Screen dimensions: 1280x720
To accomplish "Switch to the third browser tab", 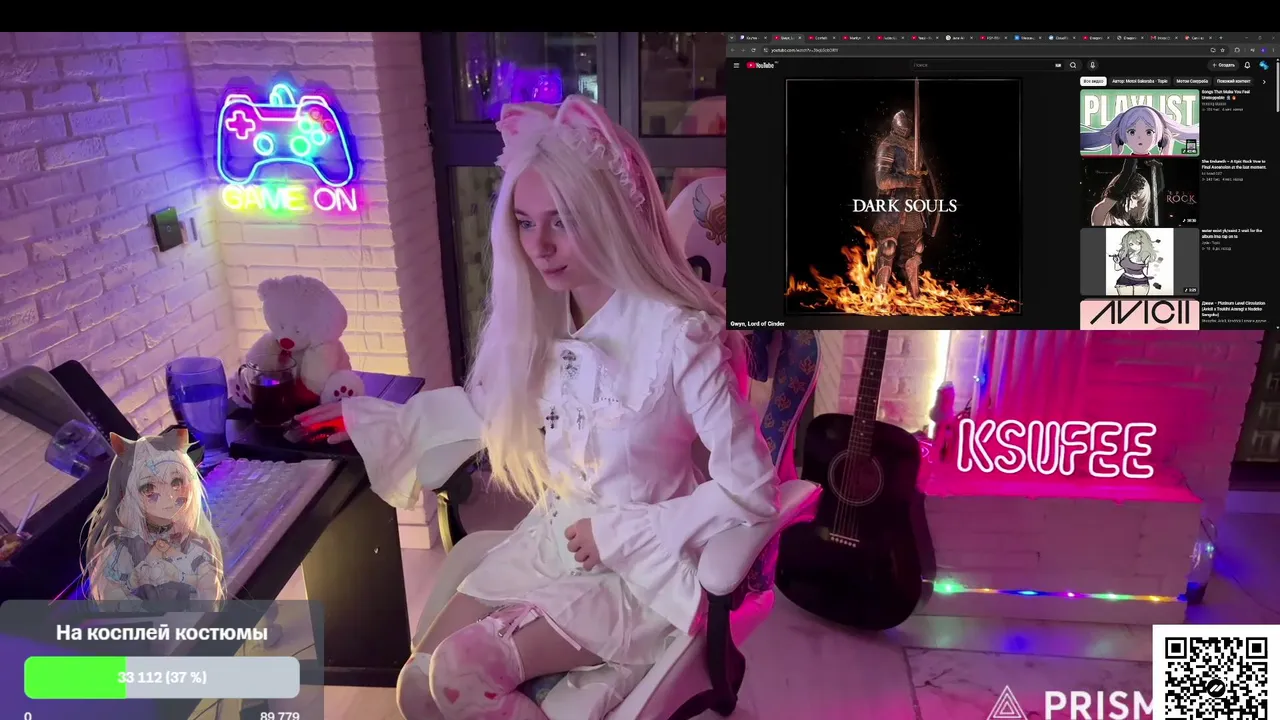I will click(x=822, y=38).
